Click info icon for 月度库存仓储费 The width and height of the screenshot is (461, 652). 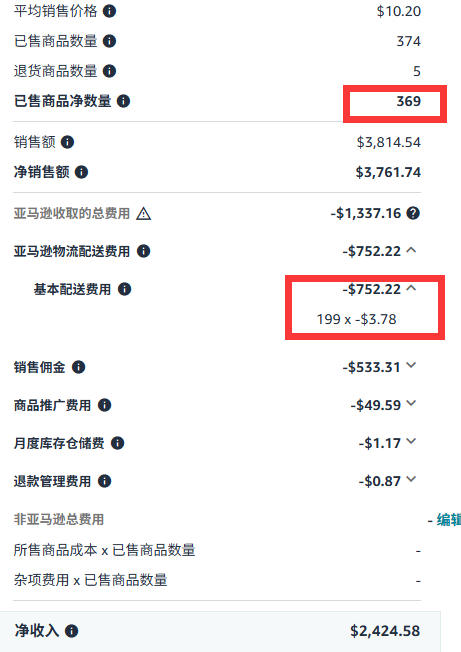coord(118,443)
